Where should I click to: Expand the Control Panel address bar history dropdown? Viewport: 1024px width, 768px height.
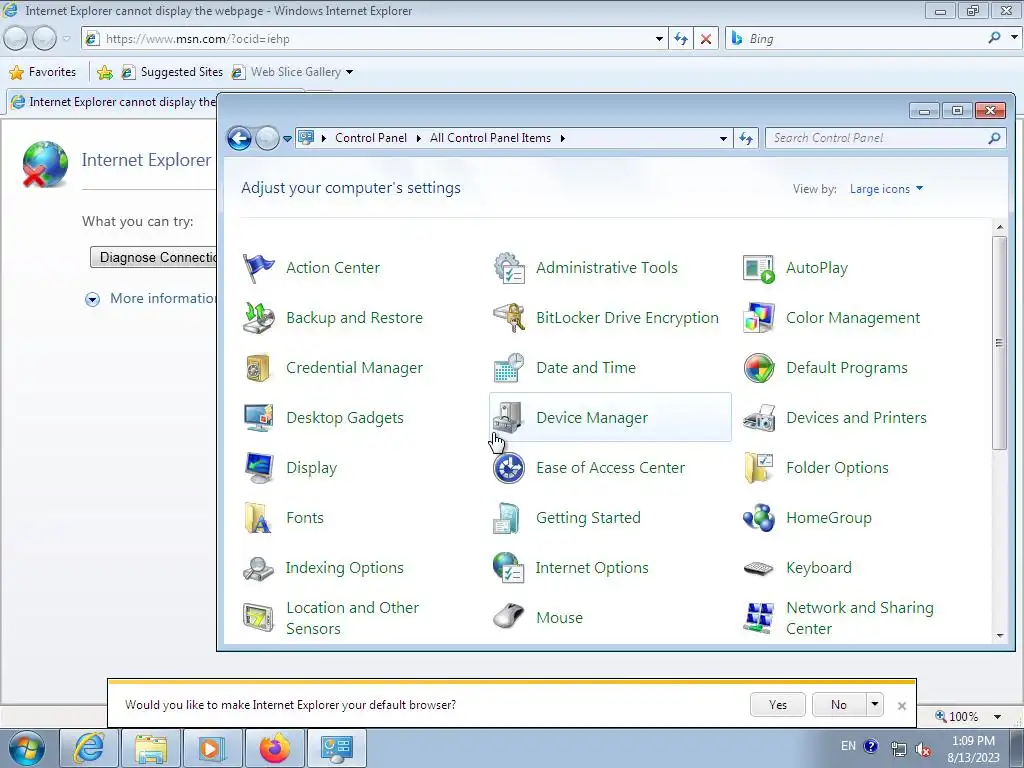point(723,138)
